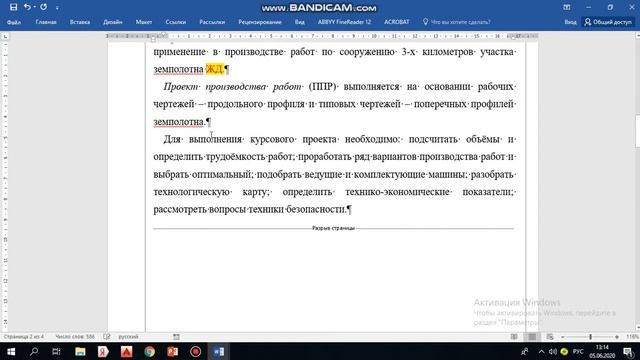This screenshot has height=360, width=640.
Task: Switch input language РУС indicator
Action: coord(578,351)
